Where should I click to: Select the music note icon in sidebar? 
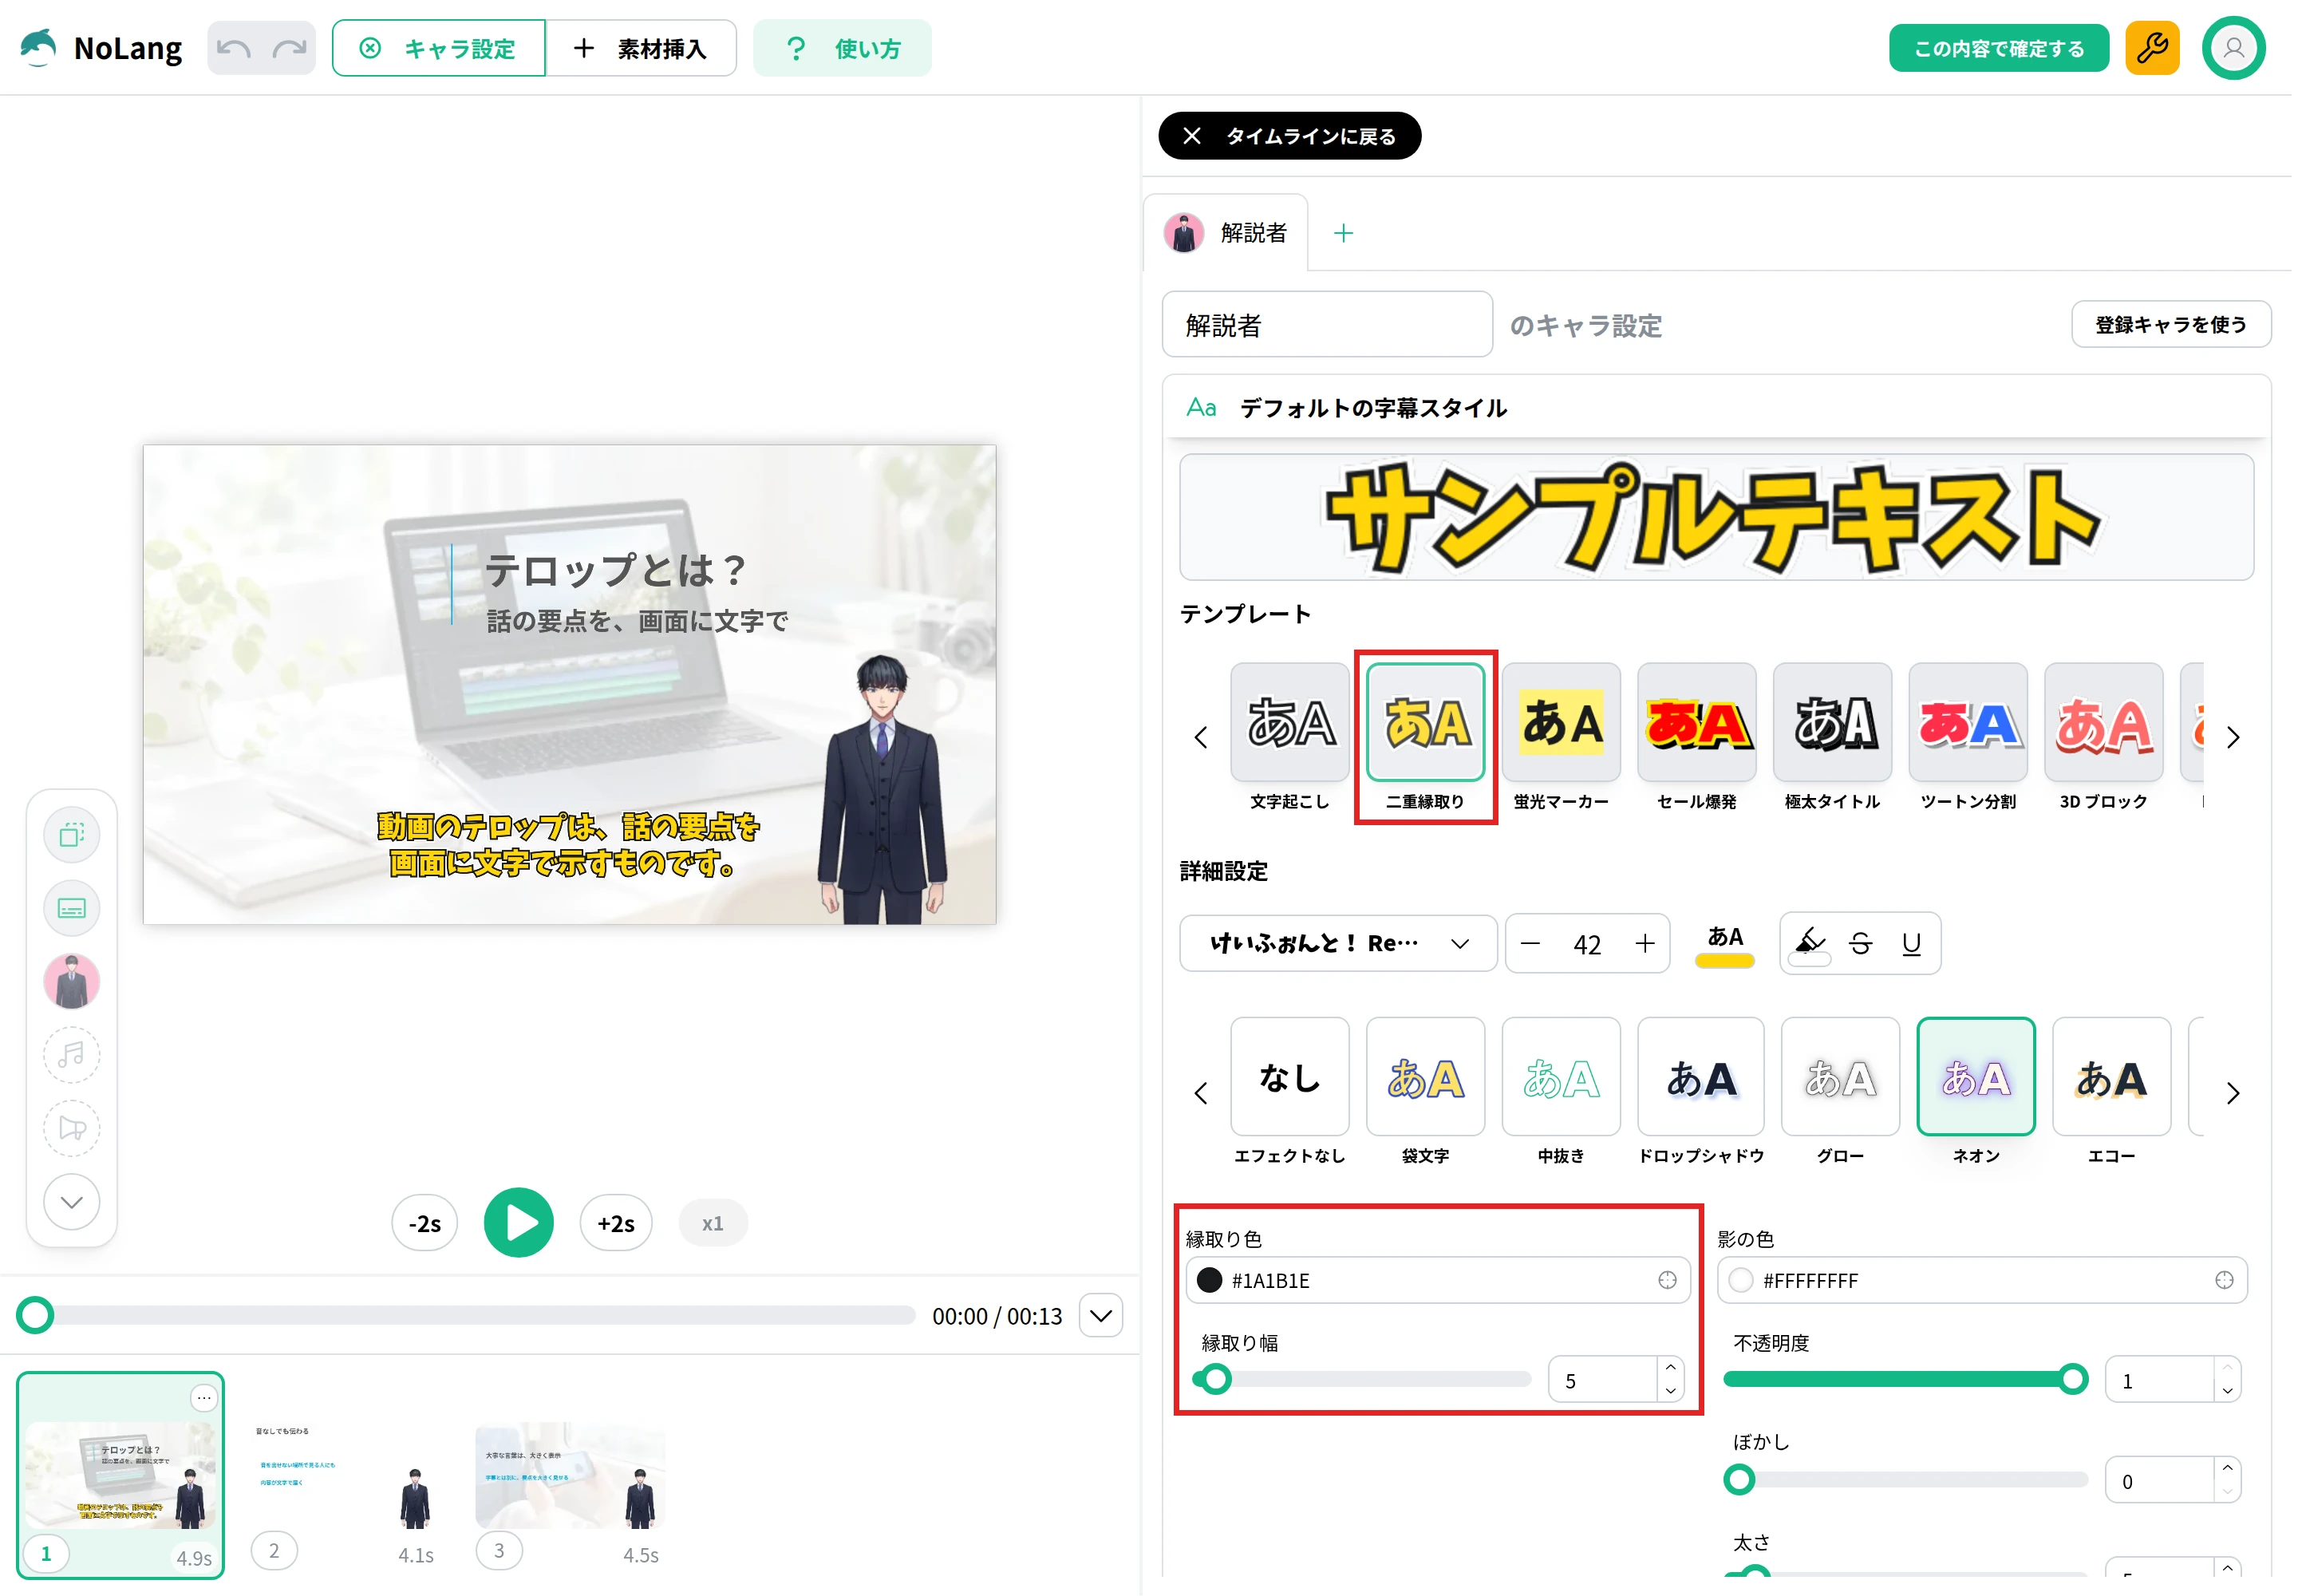pyautogui.click(x=71, y=1054)
